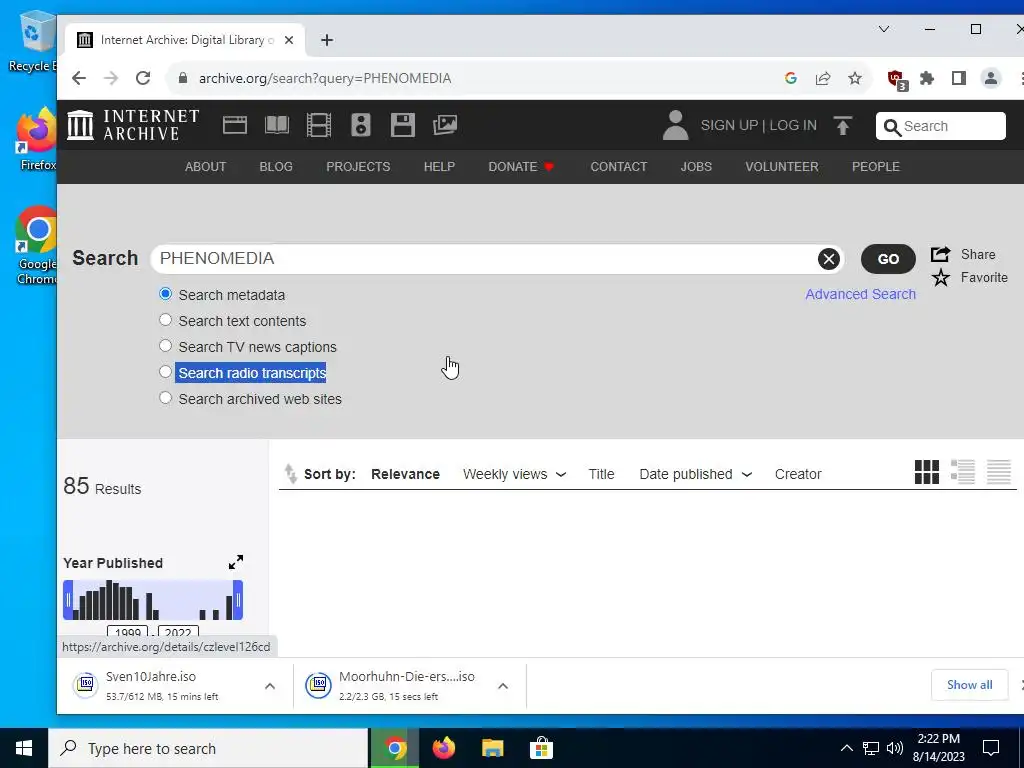Open a new browser tab

pos(327,40)
